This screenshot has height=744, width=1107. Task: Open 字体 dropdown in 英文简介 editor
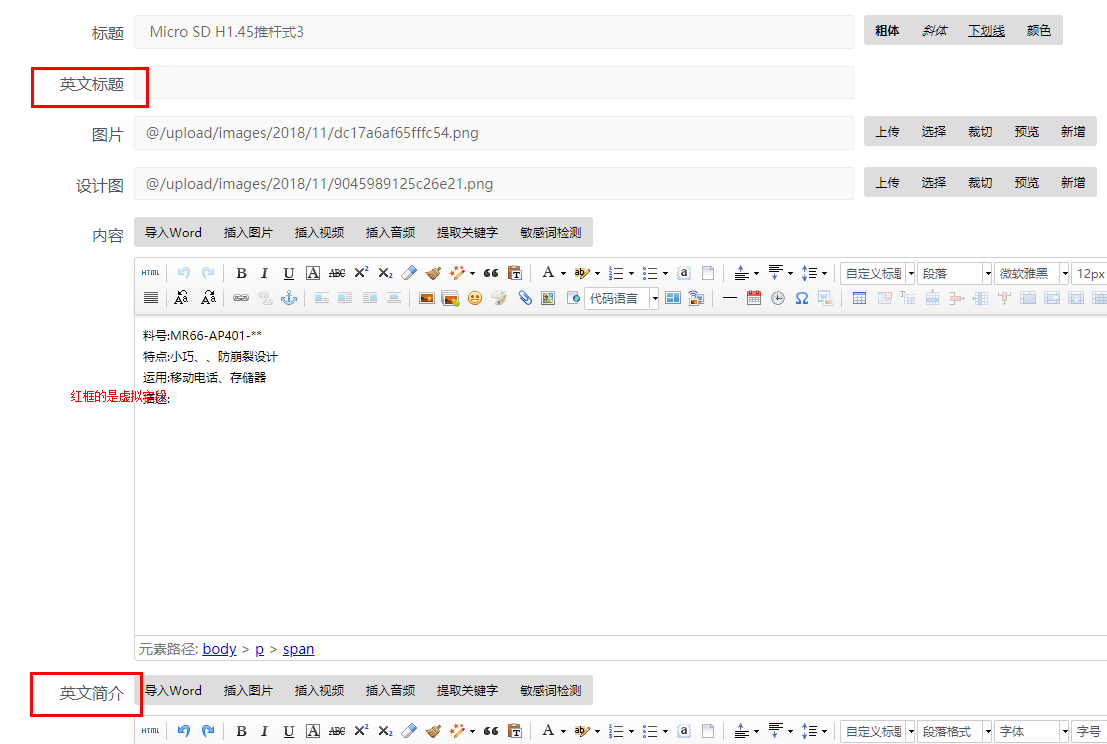pos(1031,731)
